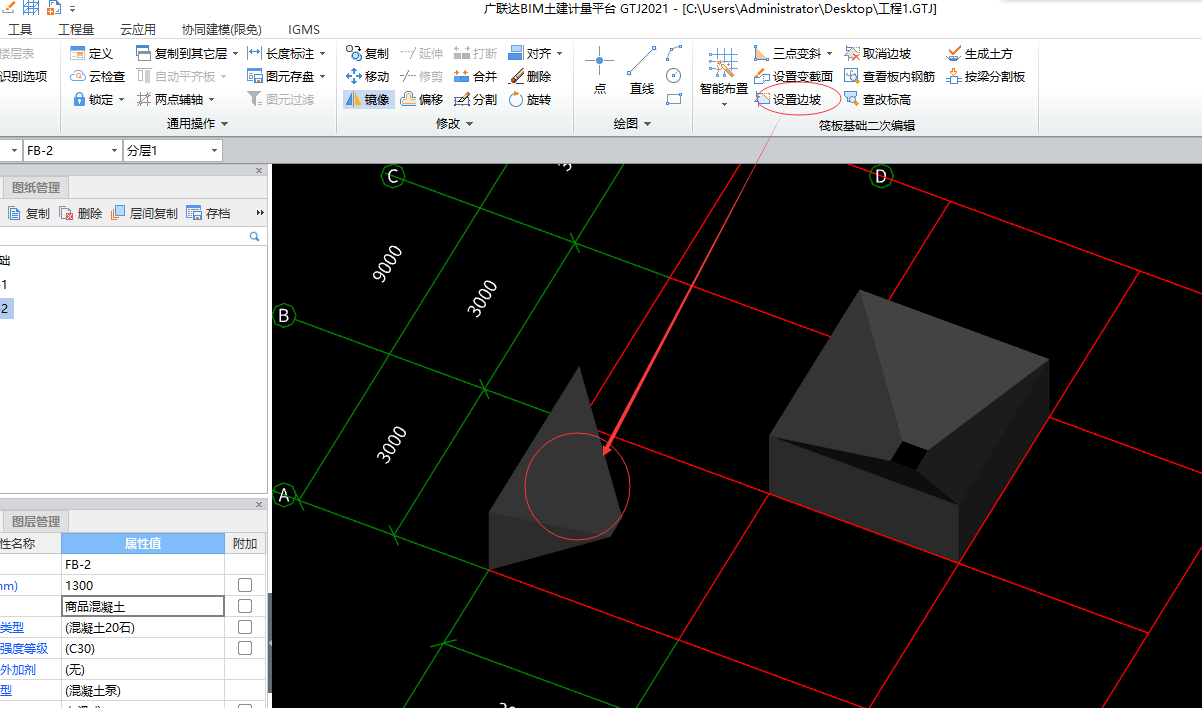
Task: Click the 商品混凝土 property value field
Action: (143, 606)
